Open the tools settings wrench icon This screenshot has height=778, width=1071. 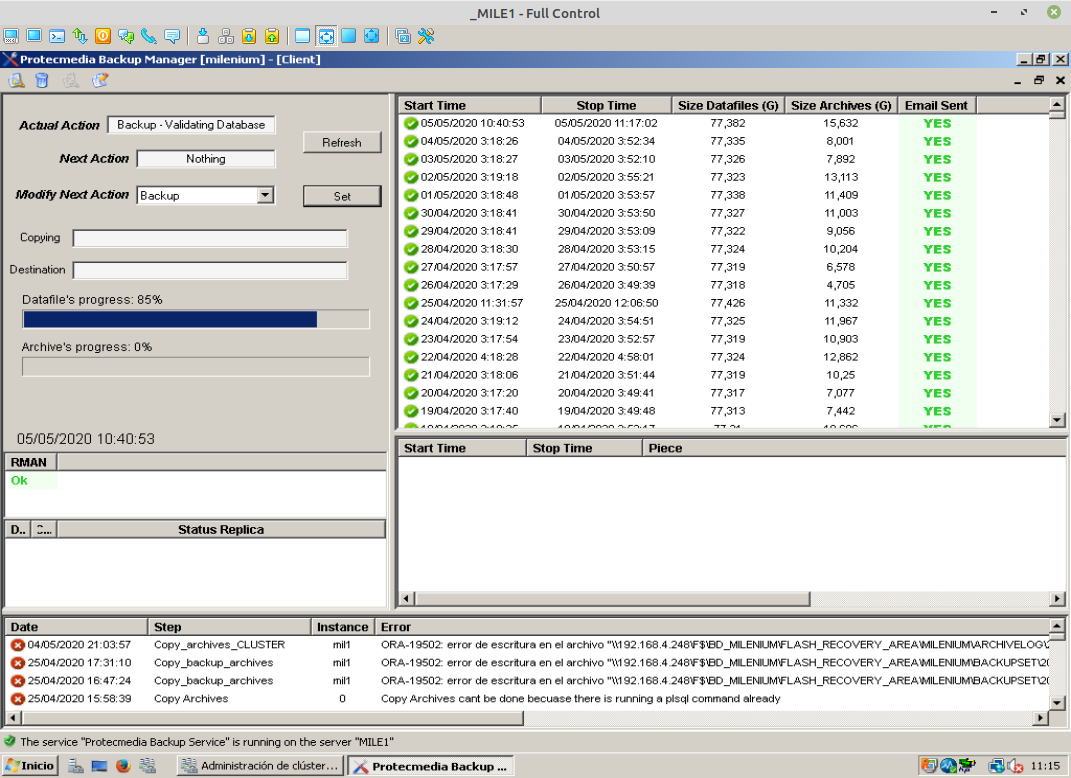tap(426, 36)
